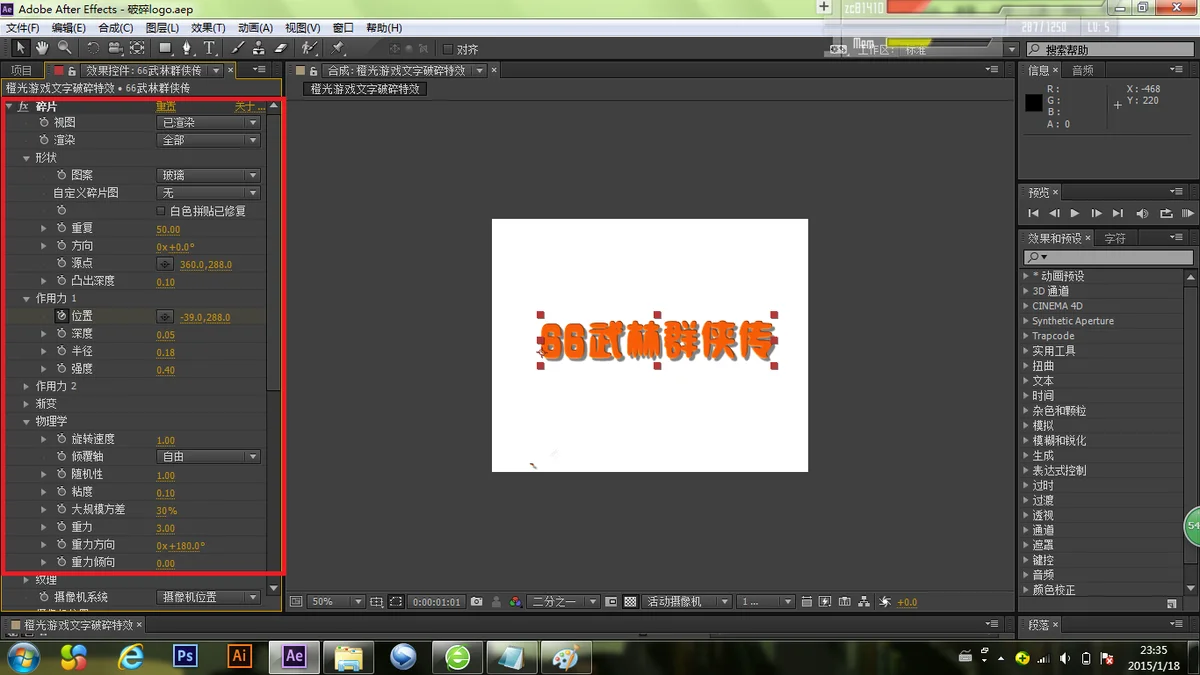Expand the 作用力 2 group
1200x675 pixels.
(27, 386)
